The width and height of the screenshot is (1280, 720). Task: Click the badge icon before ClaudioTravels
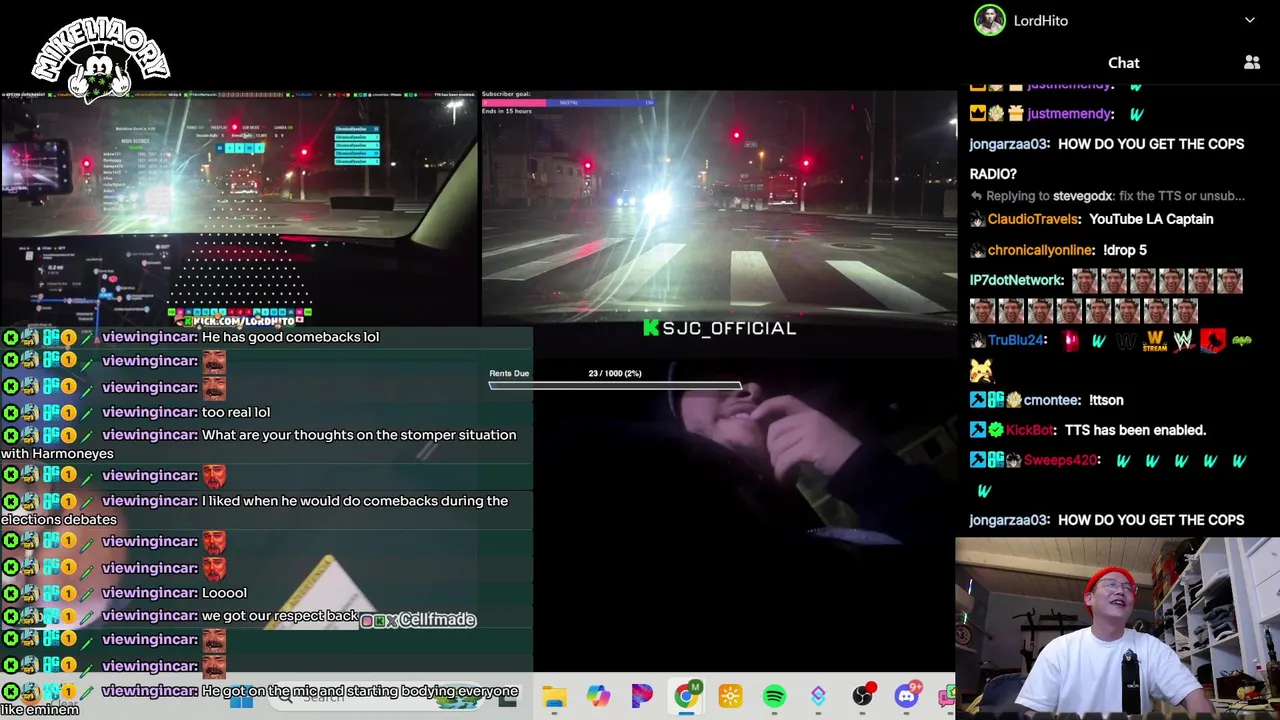pos(977,219)
